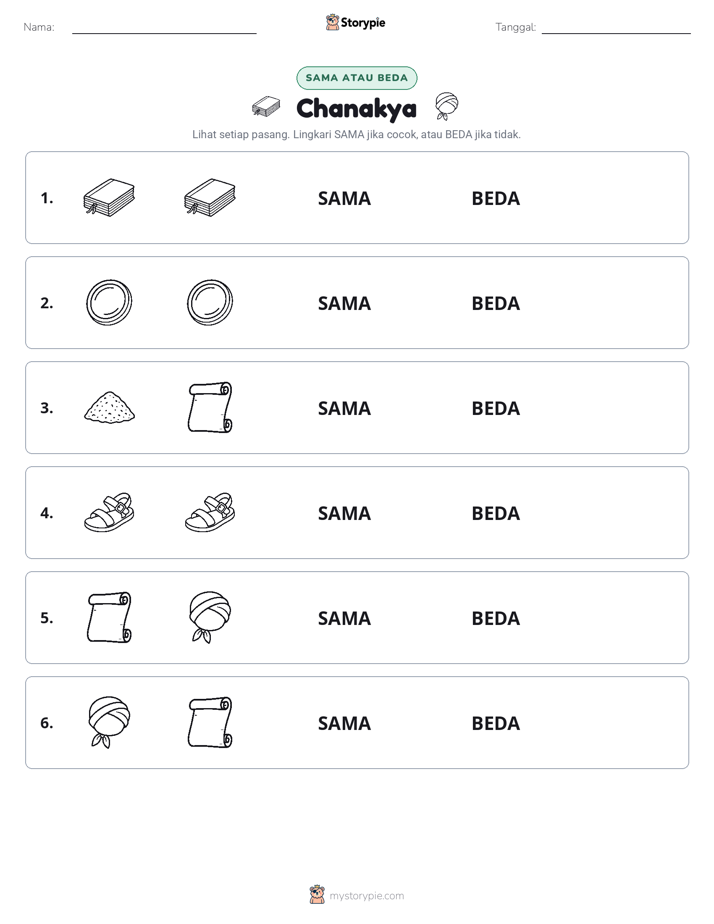The height and width of the screenshot is (924, 714).
Task: Choose BEDA for row 3 pair
Action: (x=495, y=408)
